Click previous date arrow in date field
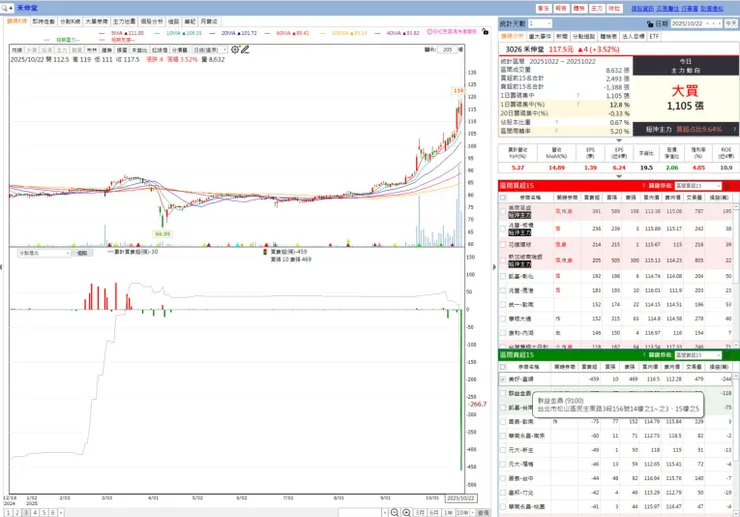This screenshot has height=517, width=740. 713,24
